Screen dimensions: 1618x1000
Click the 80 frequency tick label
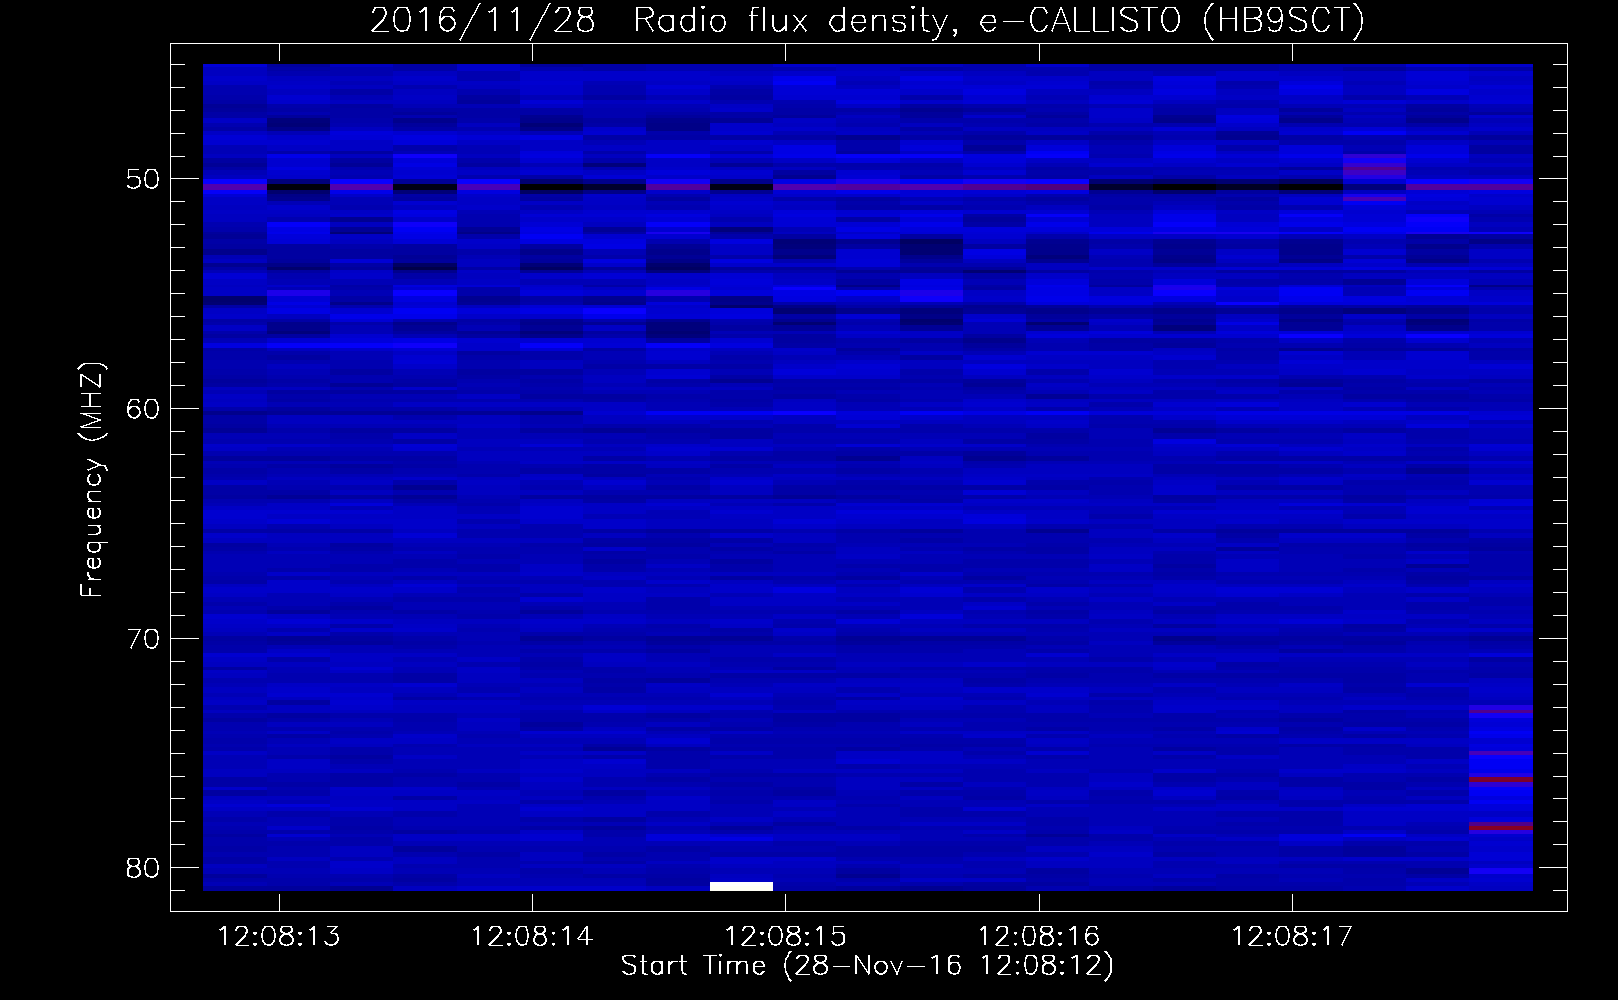point(143,868)
